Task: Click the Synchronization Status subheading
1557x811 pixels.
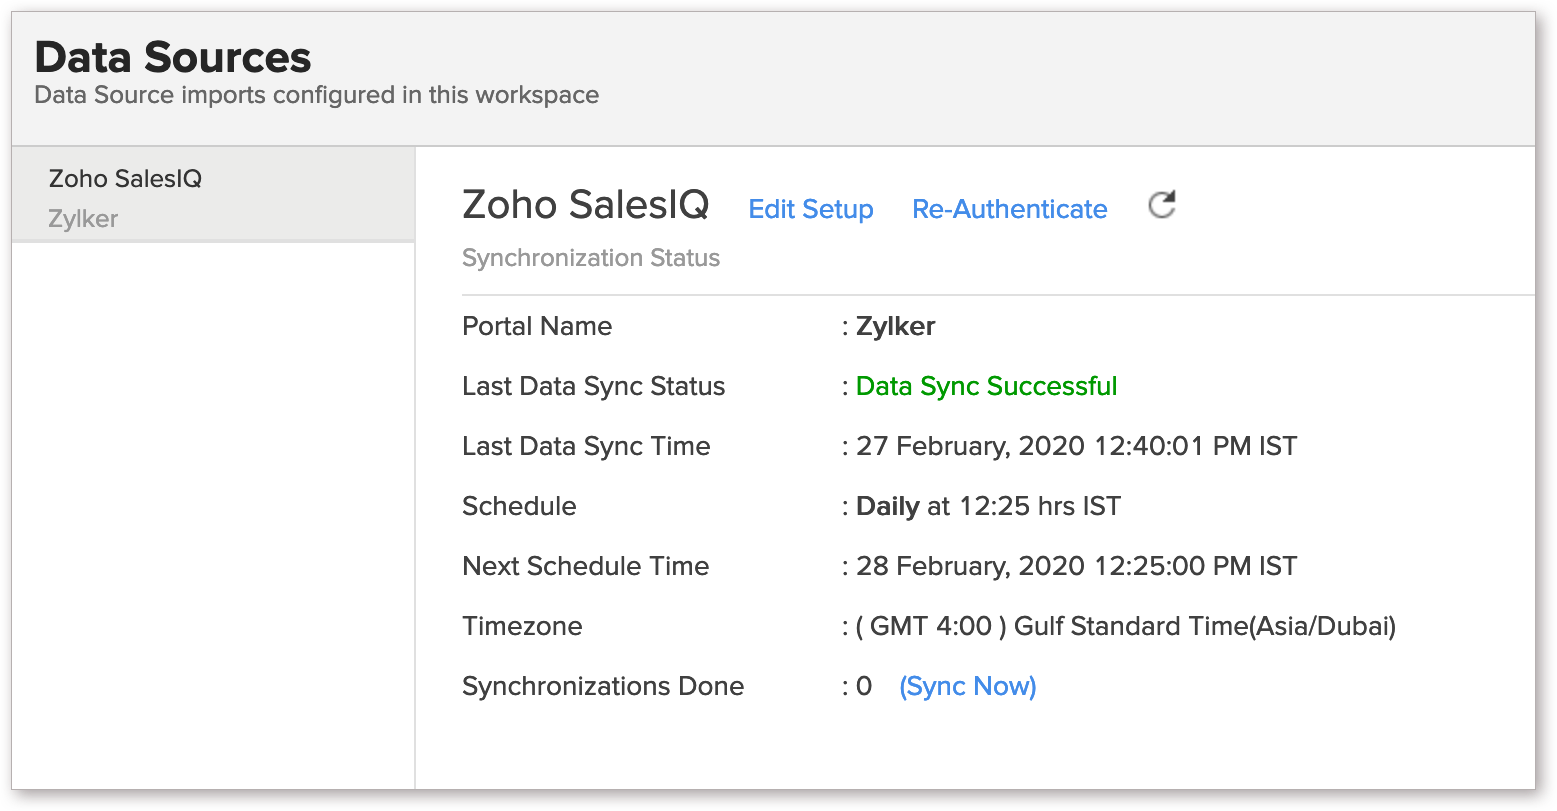Action: click(590, 258)
